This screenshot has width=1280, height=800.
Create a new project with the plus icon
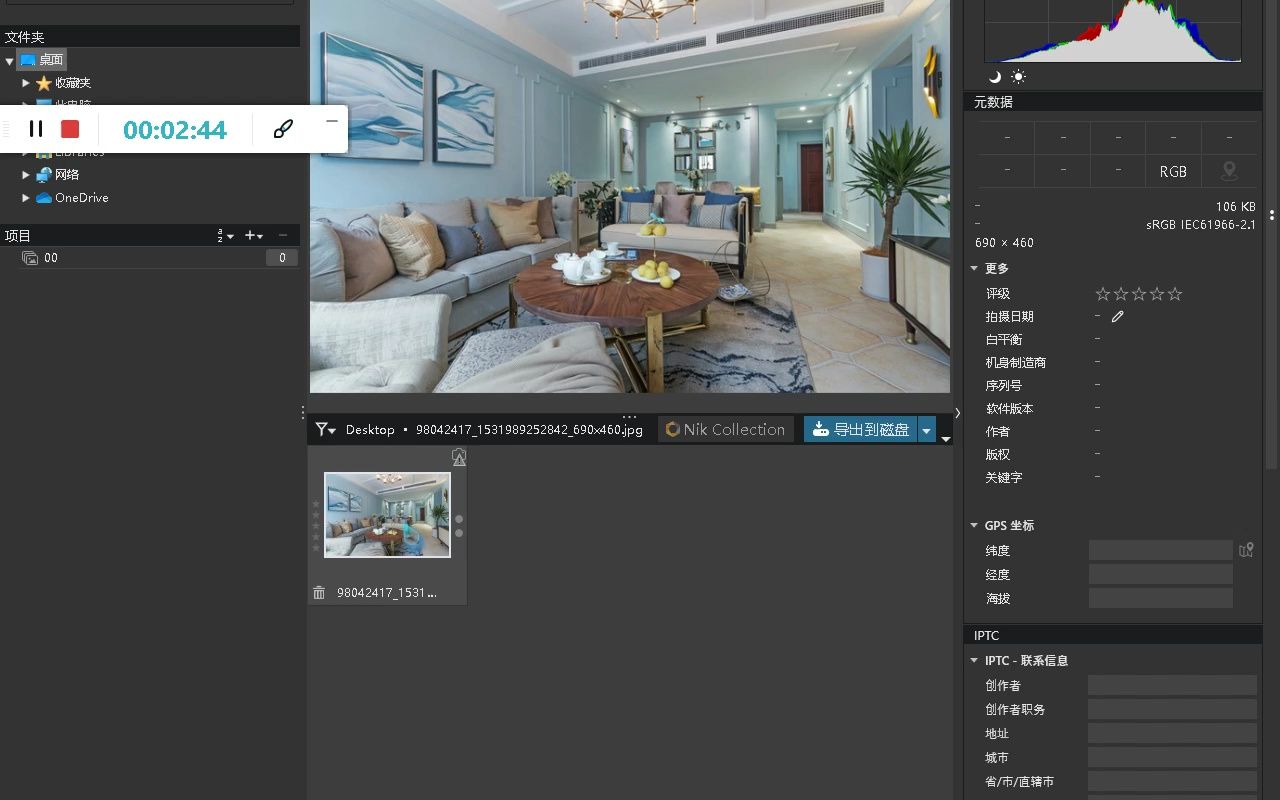tap(248, 235)
